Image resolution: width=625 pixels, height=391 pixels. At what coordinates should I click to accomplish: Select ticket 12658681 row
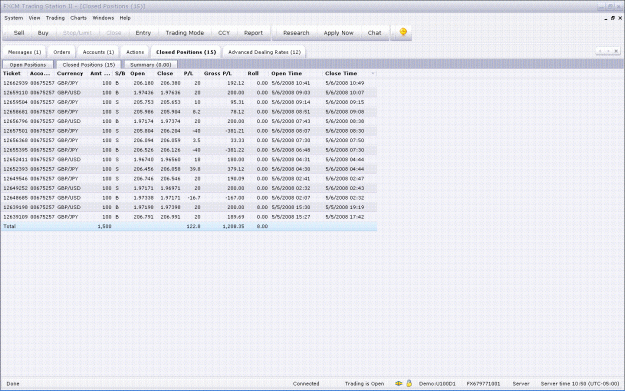click(189, 112)
